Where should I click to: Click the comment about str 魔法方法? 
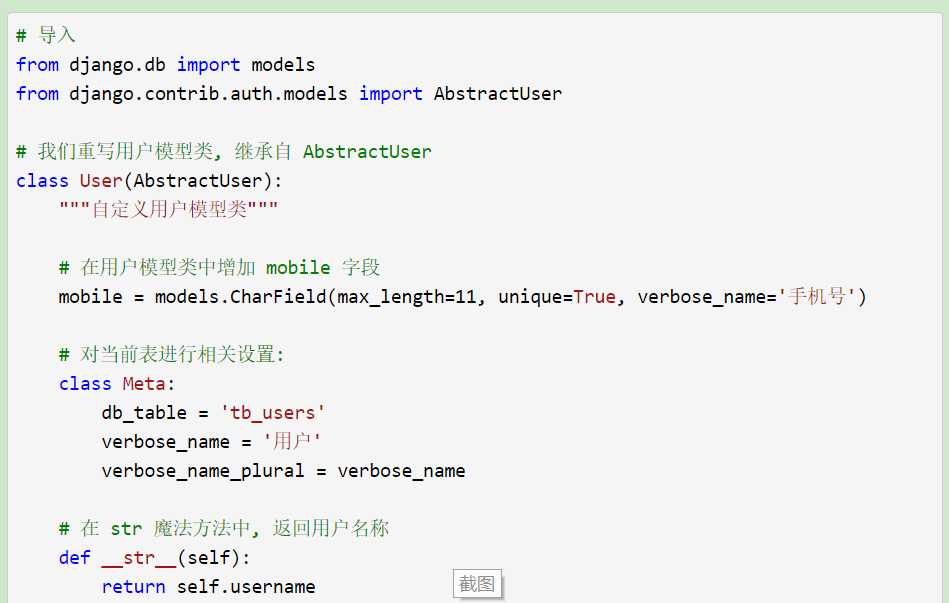click(224, 529)
